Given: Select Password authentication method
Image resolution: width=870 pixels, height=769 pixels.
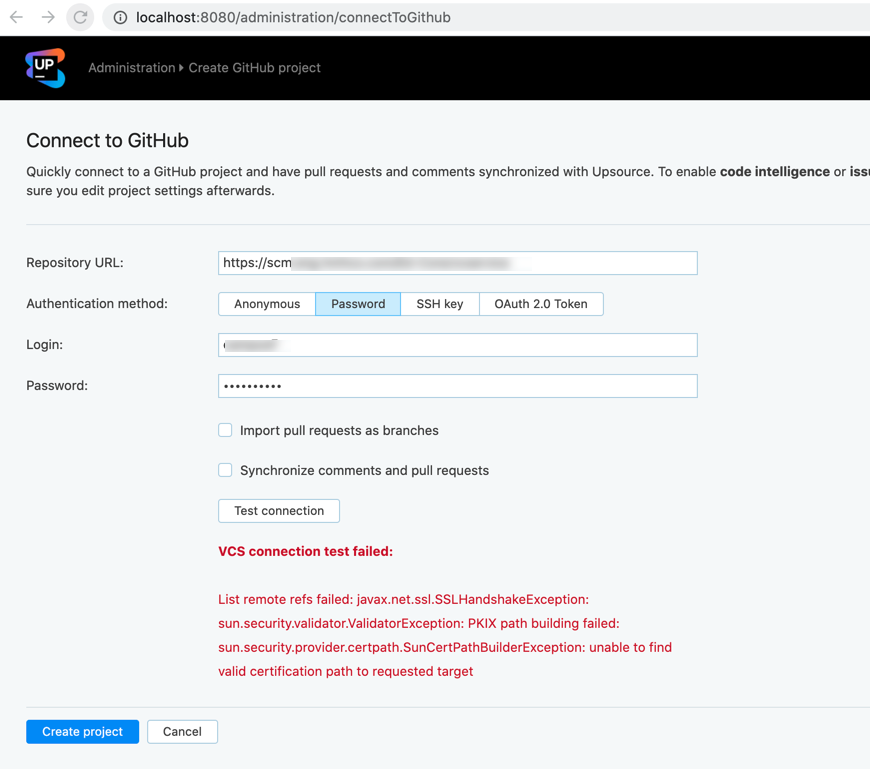Looking at the screenshot, I should 358,304.
